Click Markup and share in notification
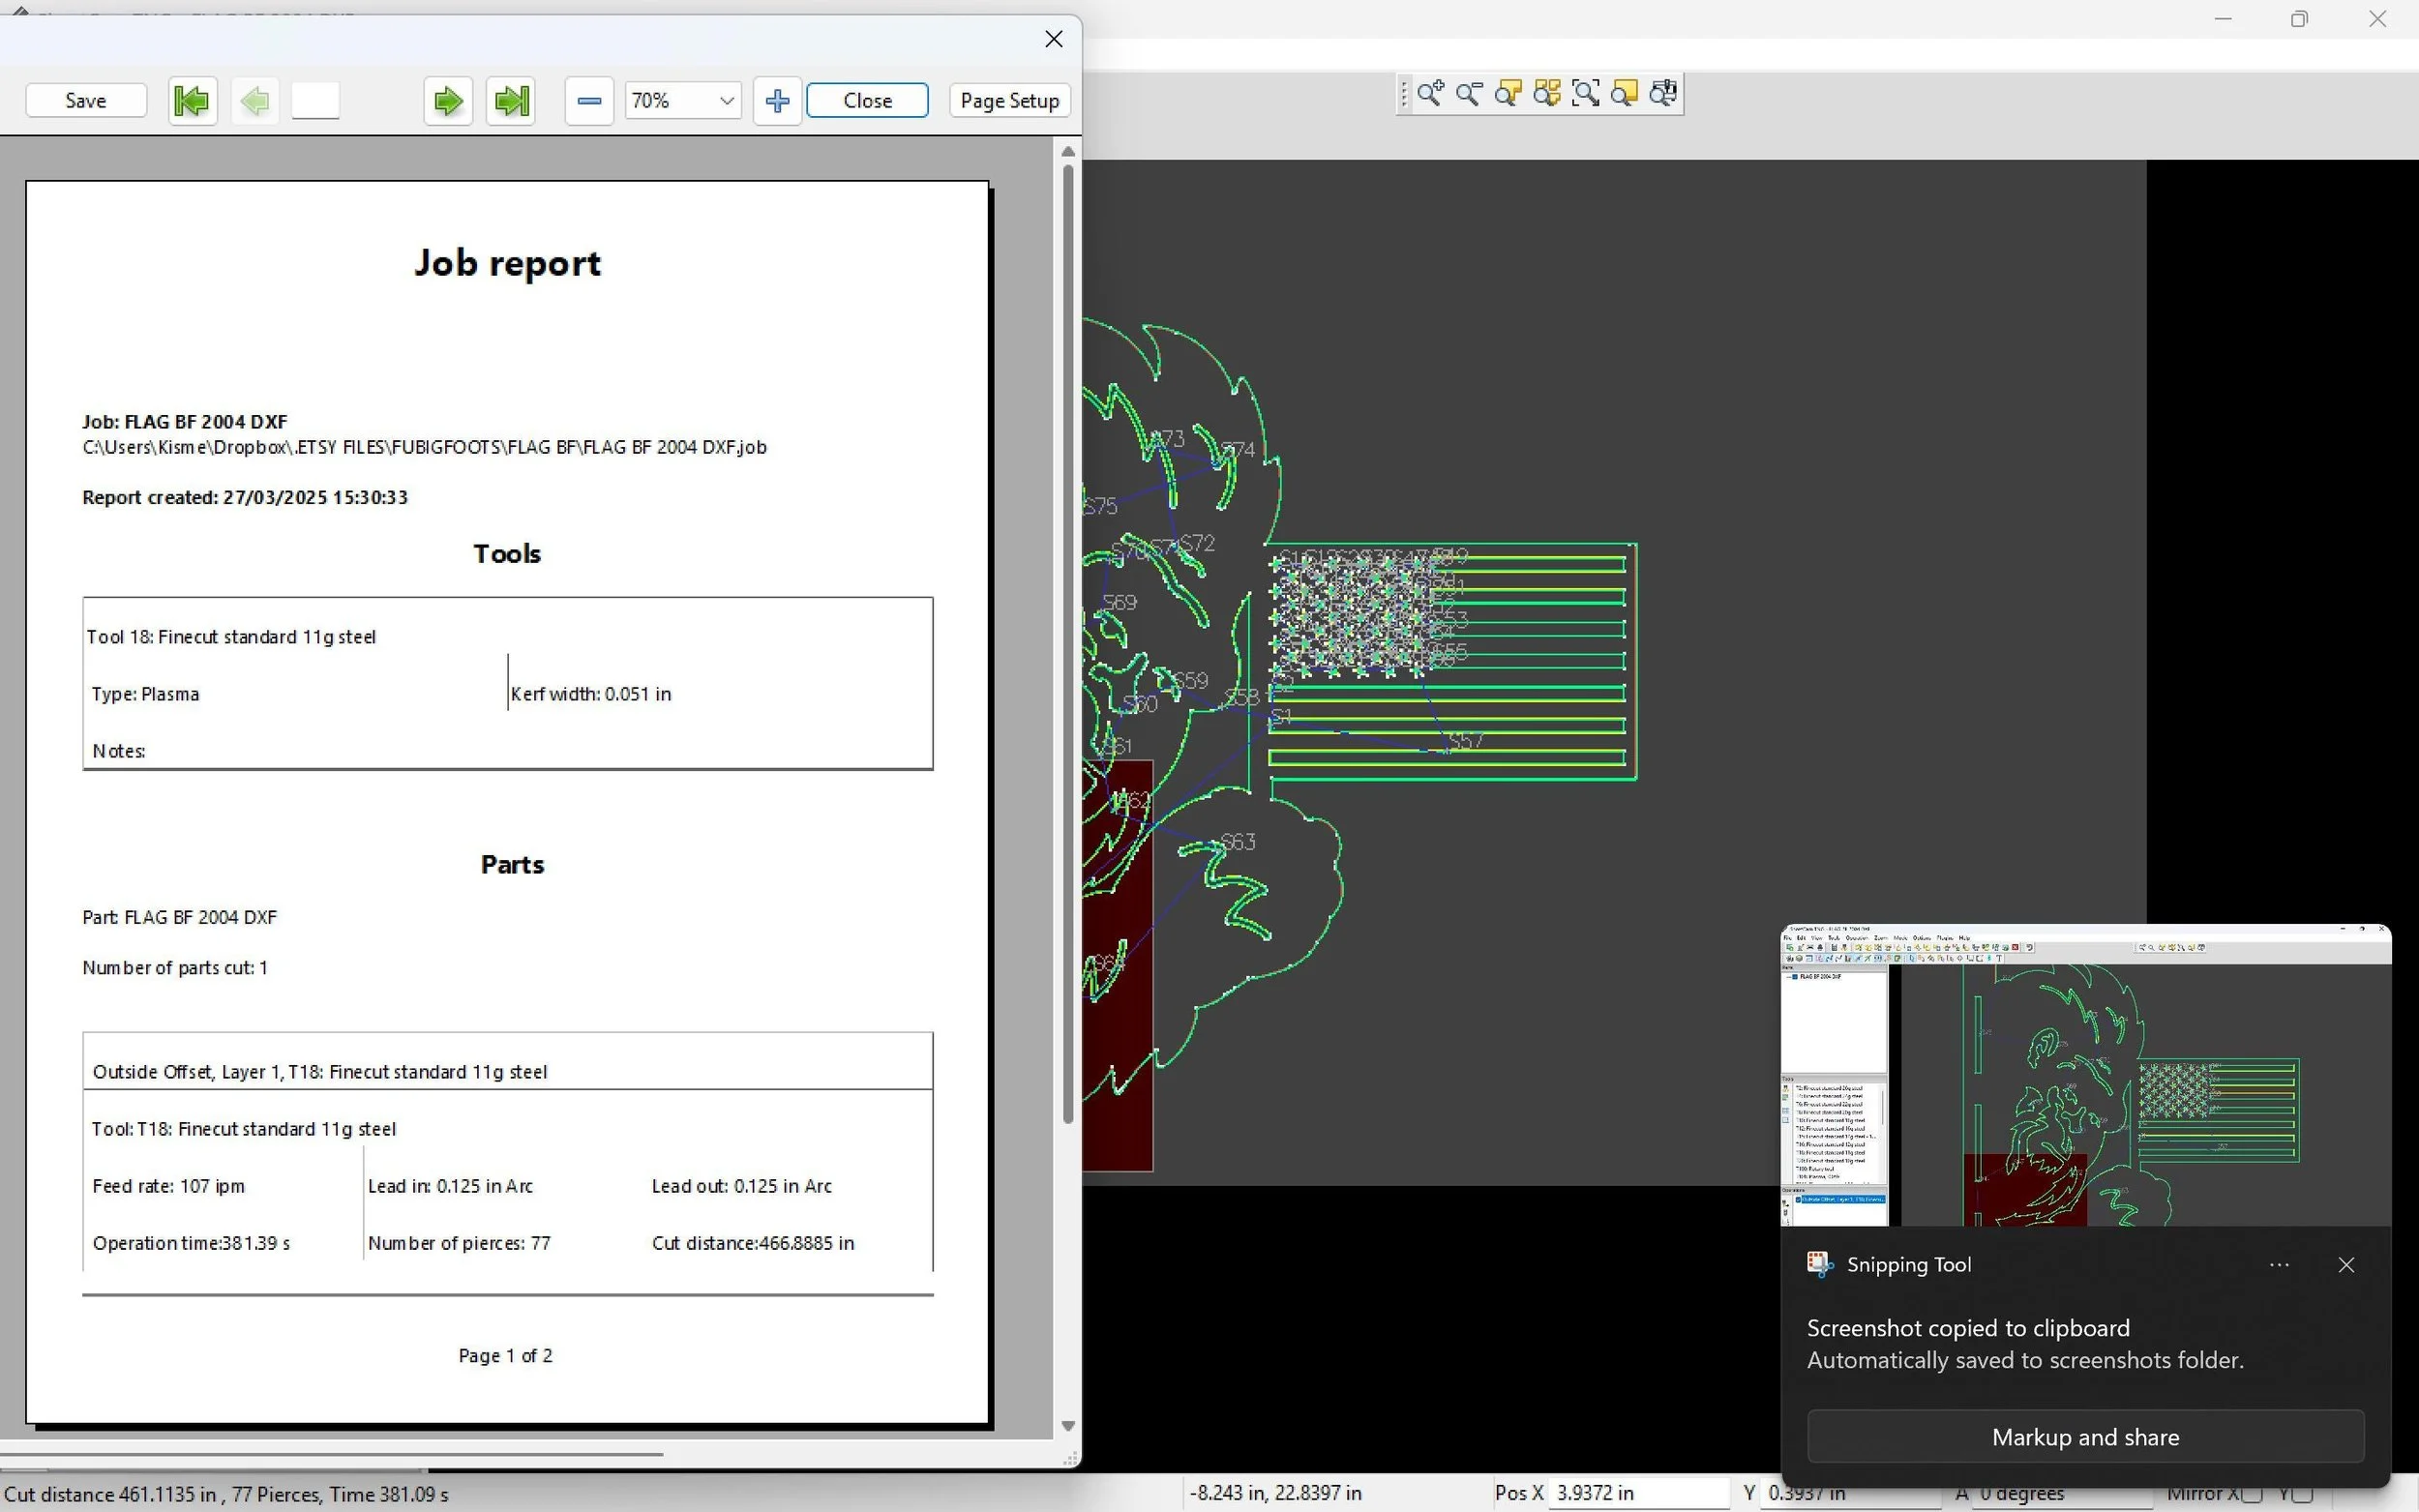Image resolution: width=2419 pixels, height=1512 pixels. [2085, 1437]
